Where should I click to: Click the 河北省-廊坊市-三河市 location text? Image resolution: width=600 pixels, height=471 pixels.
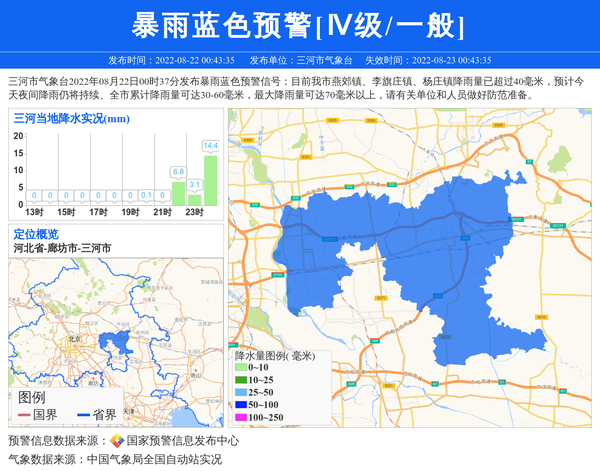tap(62, 248)
